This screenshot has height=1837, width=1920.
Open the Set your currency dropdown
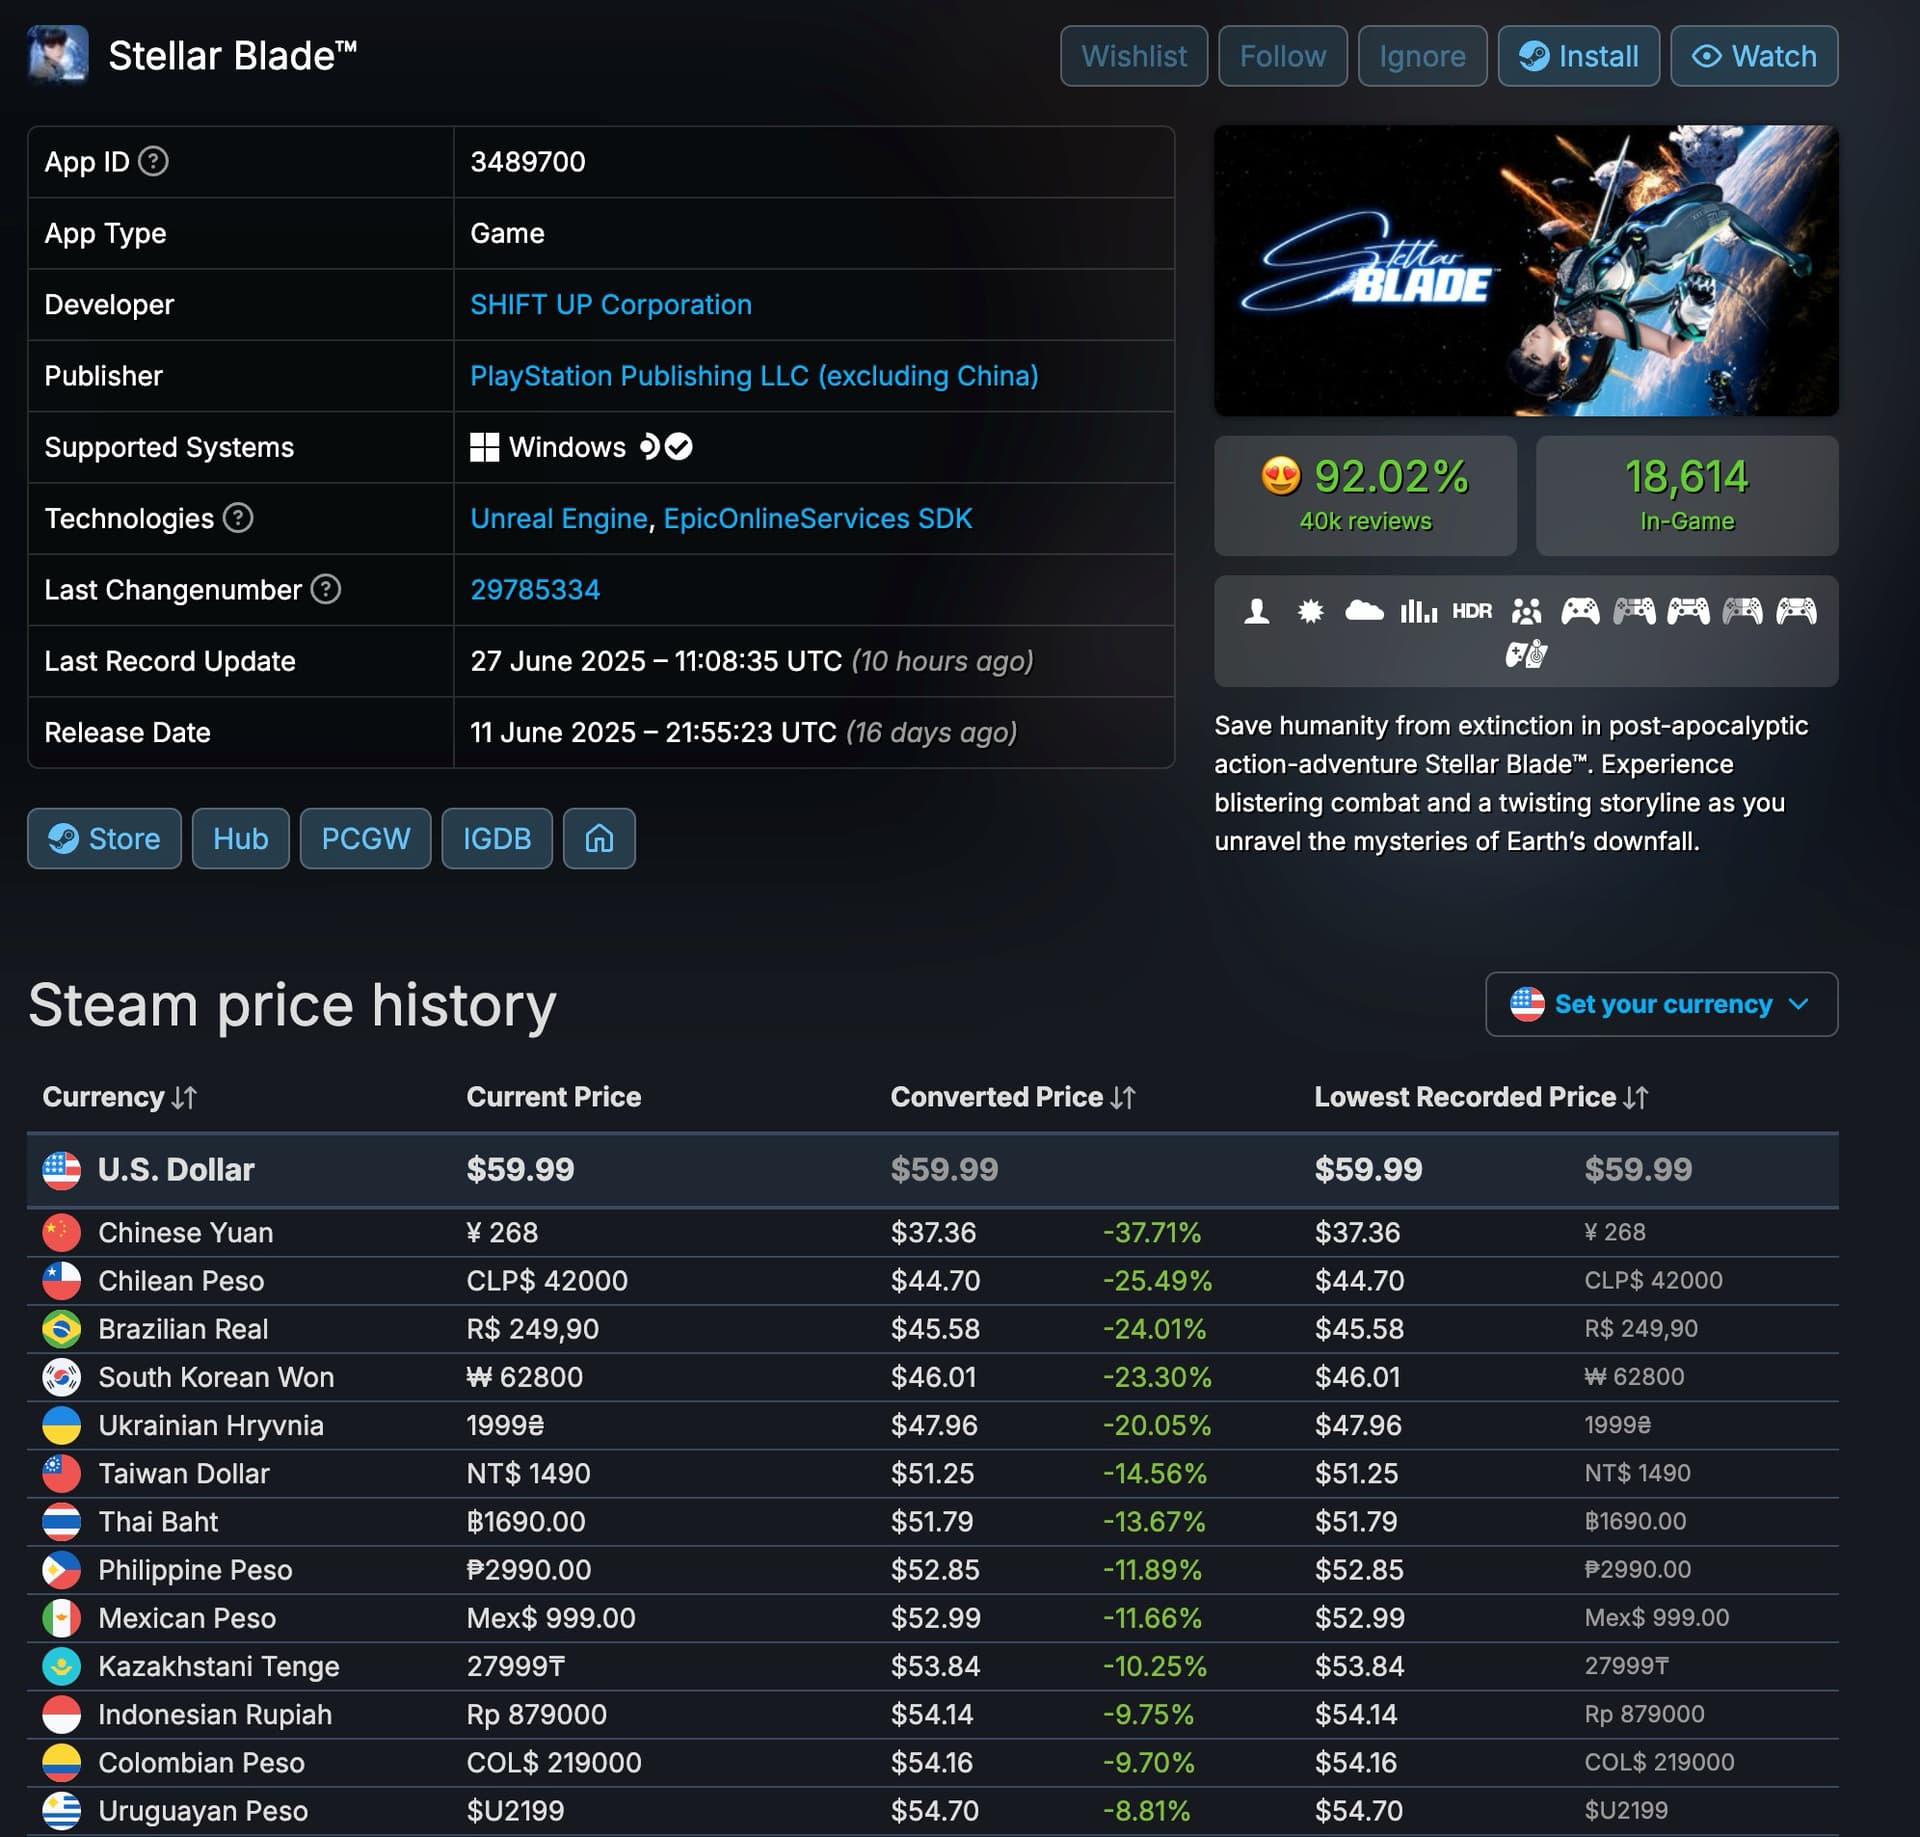point(1661,1004)
